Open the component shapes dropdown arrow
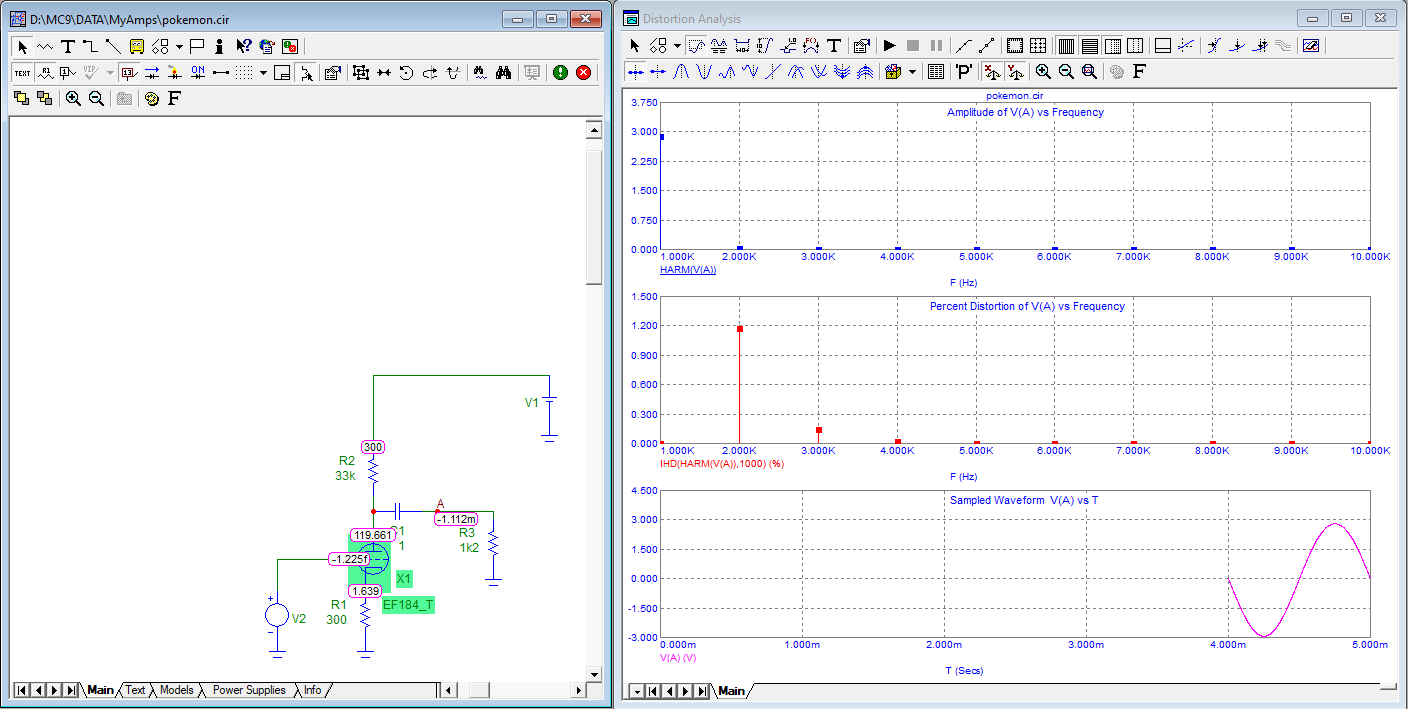This screenshot has height=709, width=1408. pyautogui.click(x=179, y=46)
